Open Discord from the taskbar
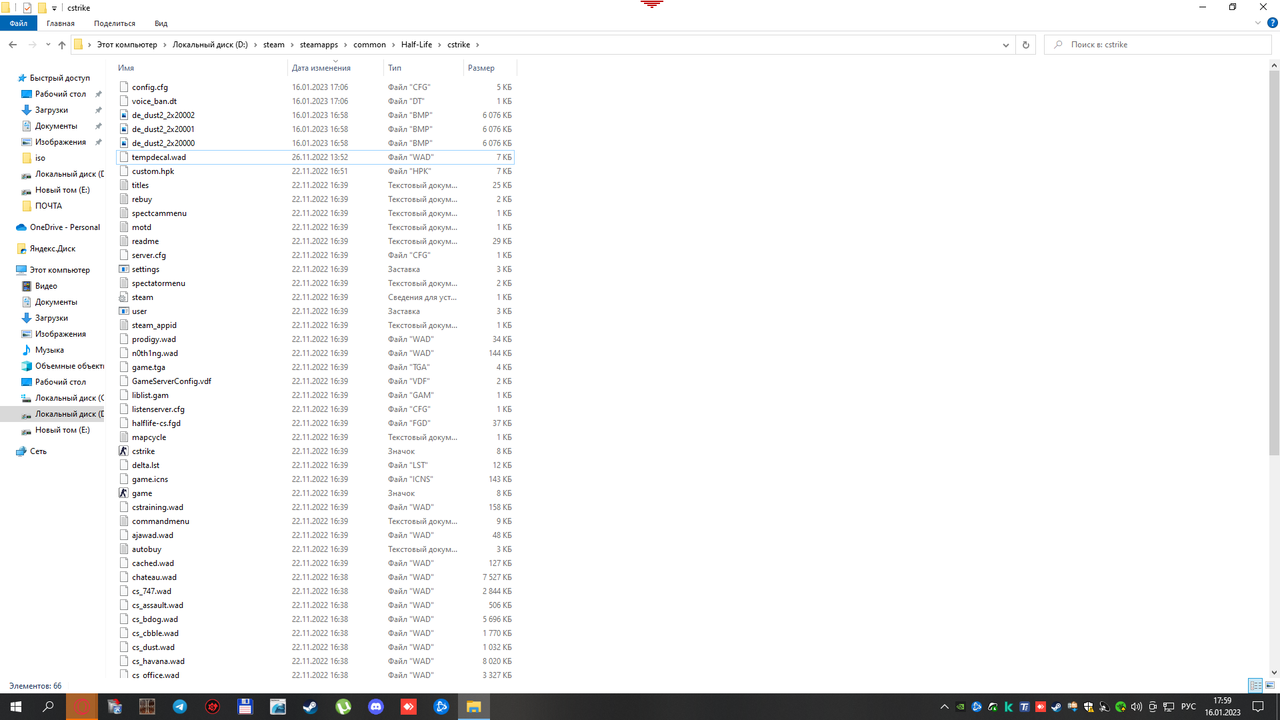 (x=375, y=707)
